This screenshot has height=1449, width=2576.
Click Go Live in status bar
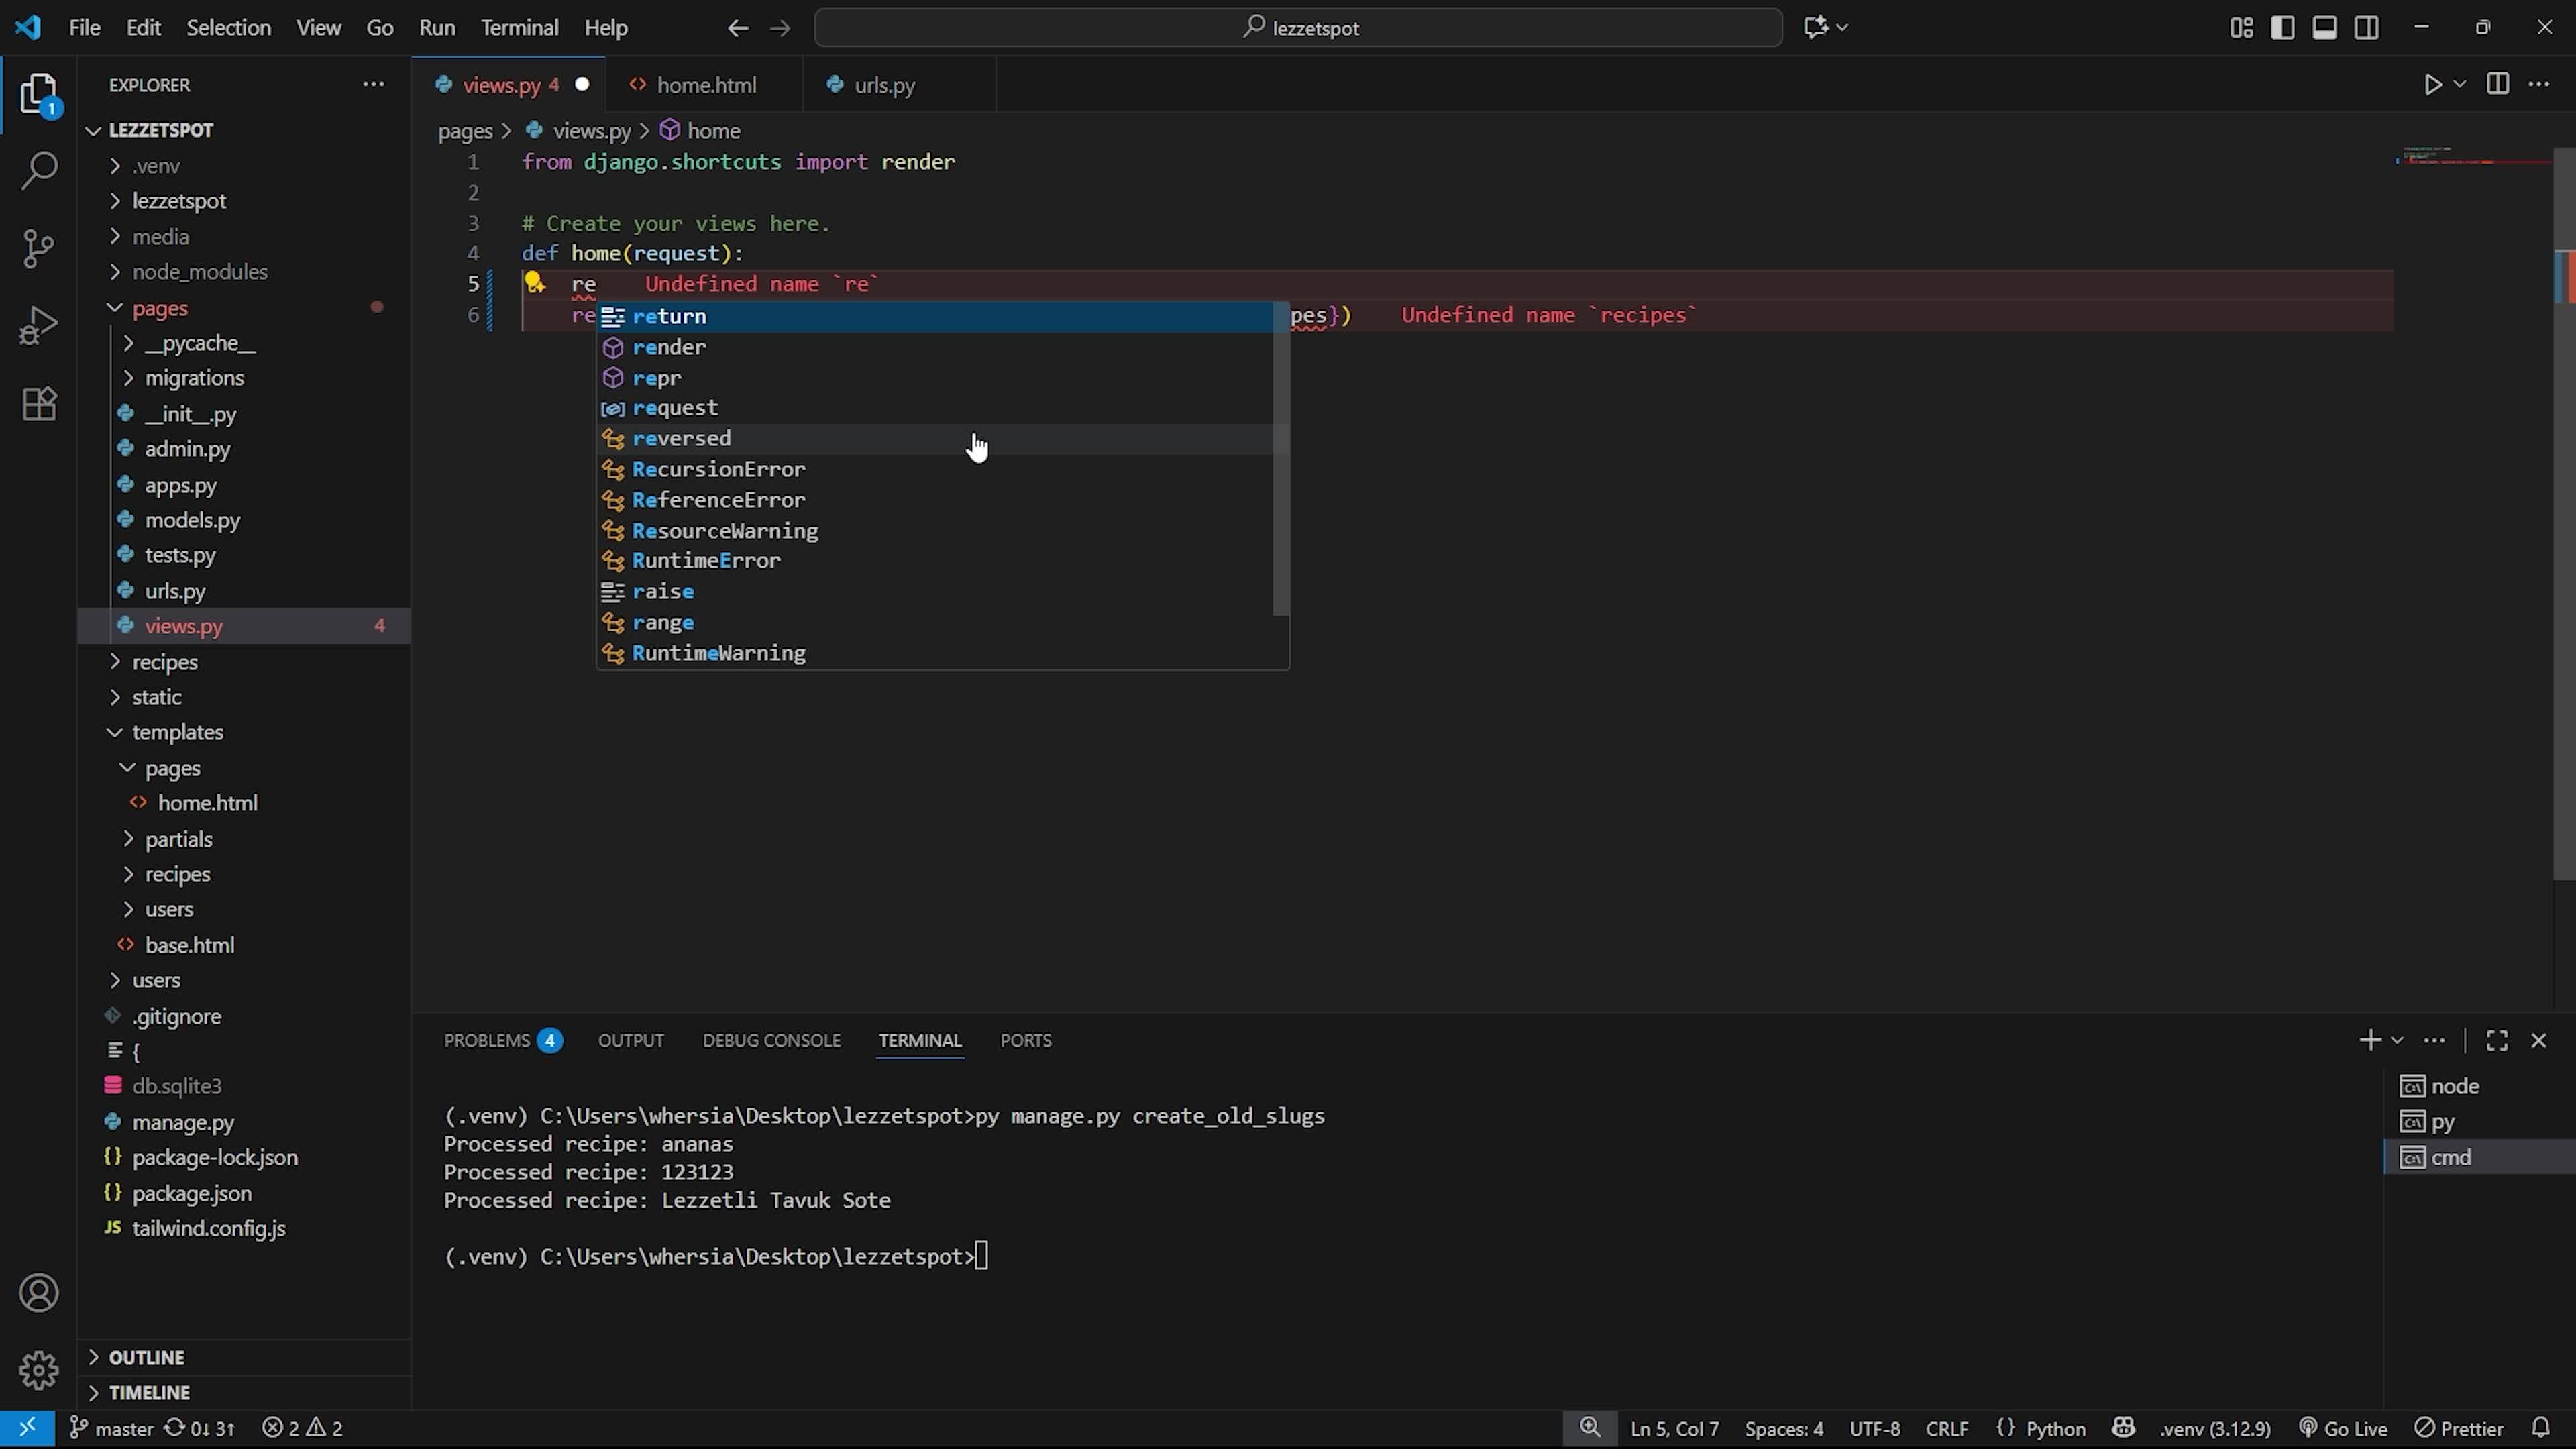coord(2343,1428)
